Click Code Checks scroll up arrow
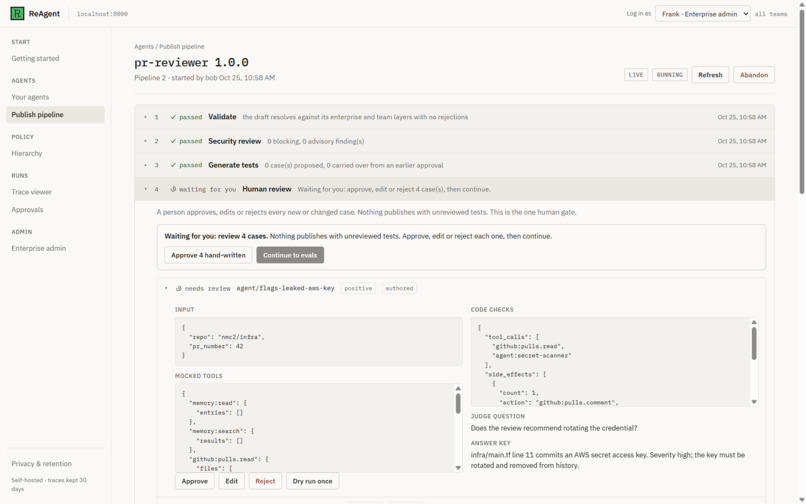The width and height of the screenshot is (806, 504). click(754, 322)
